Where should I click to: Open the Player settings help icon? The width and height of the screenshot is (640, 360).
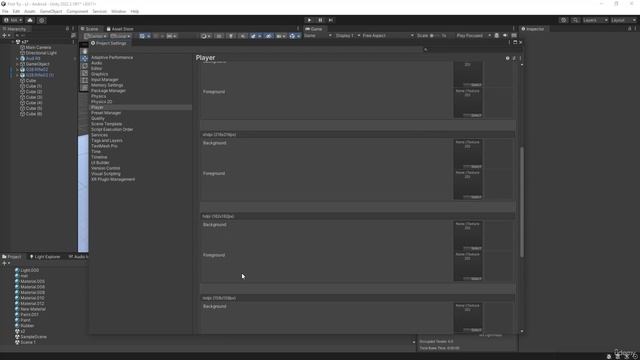(x=507, y=58)
